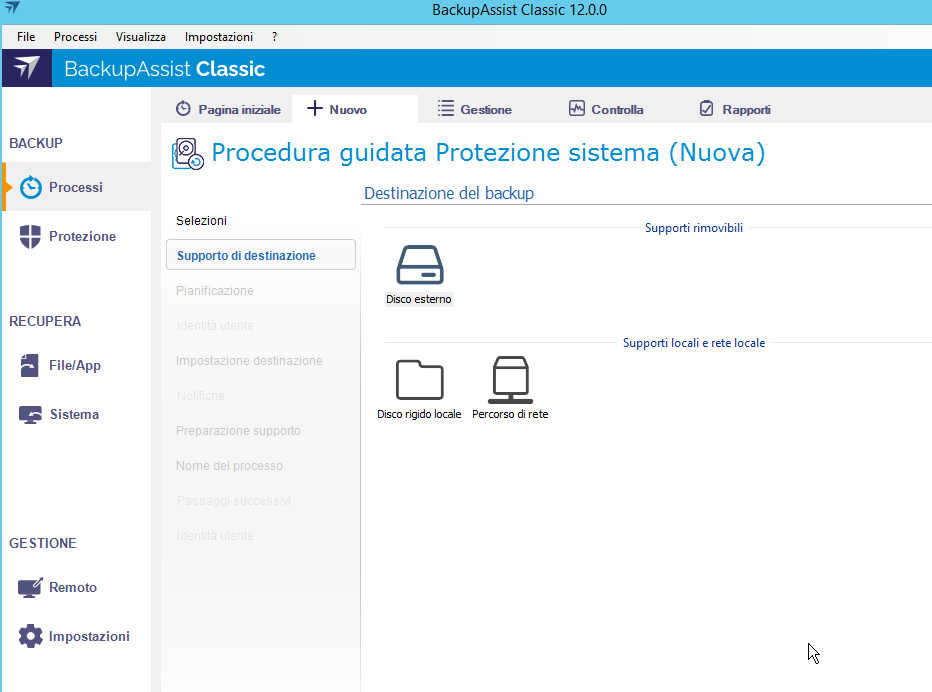Switch to the Gestione tab

pos(475,109)
